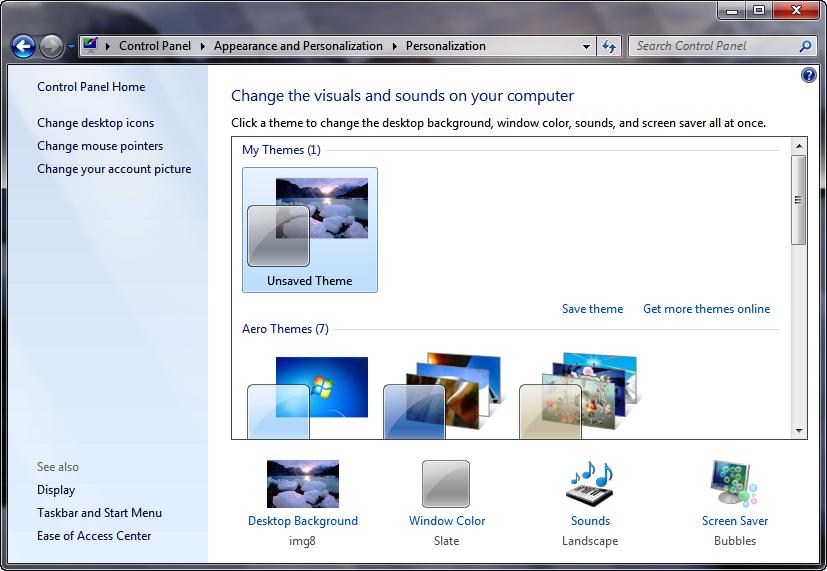Open recent pages dropdown beside Forward button

pos(71,46)
